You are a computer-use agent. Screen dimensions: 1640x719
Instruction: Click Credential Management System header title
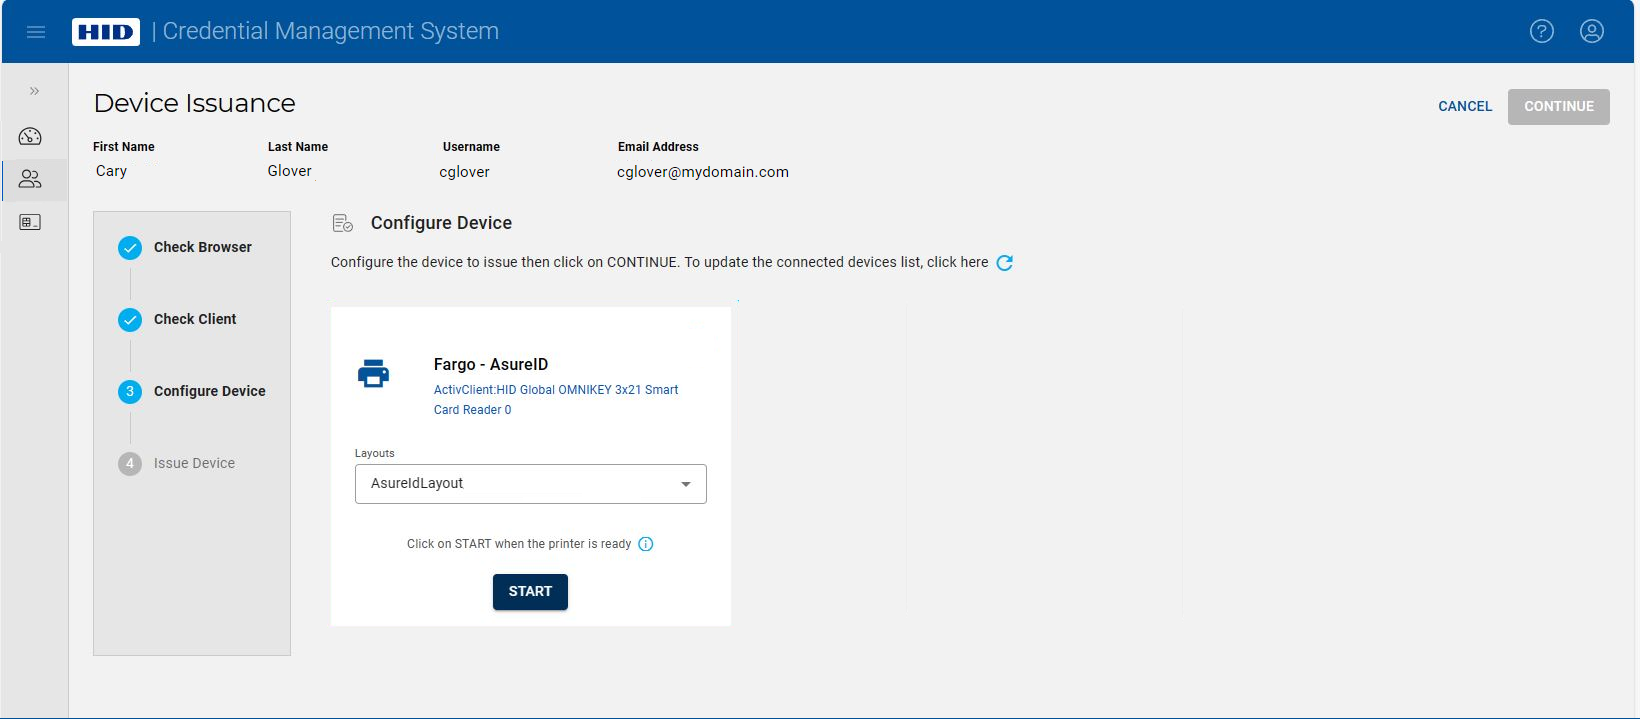click(x=331, y=31)
